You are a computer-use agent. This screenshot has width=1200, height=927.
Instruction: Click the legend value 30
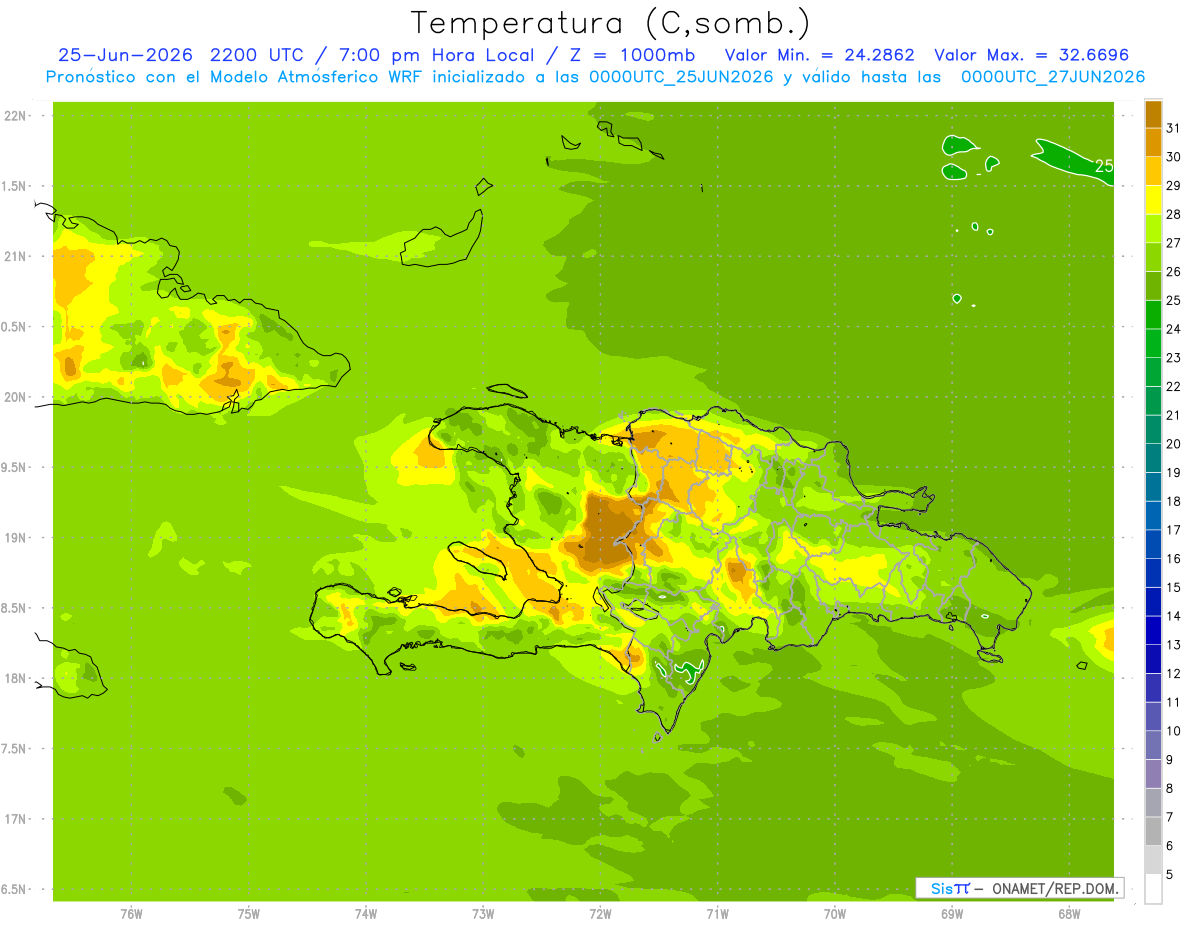(1174, 157)
